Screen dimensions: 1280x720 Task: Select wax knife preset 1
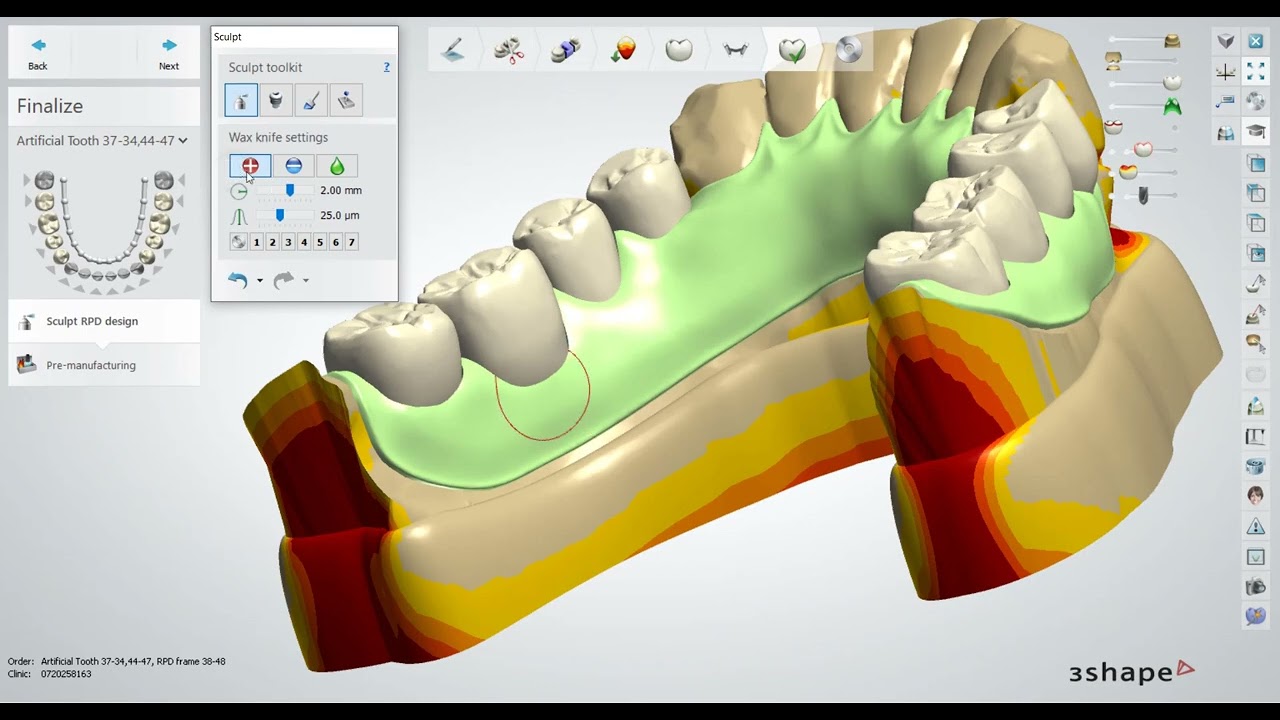click(x=257, y=242)
